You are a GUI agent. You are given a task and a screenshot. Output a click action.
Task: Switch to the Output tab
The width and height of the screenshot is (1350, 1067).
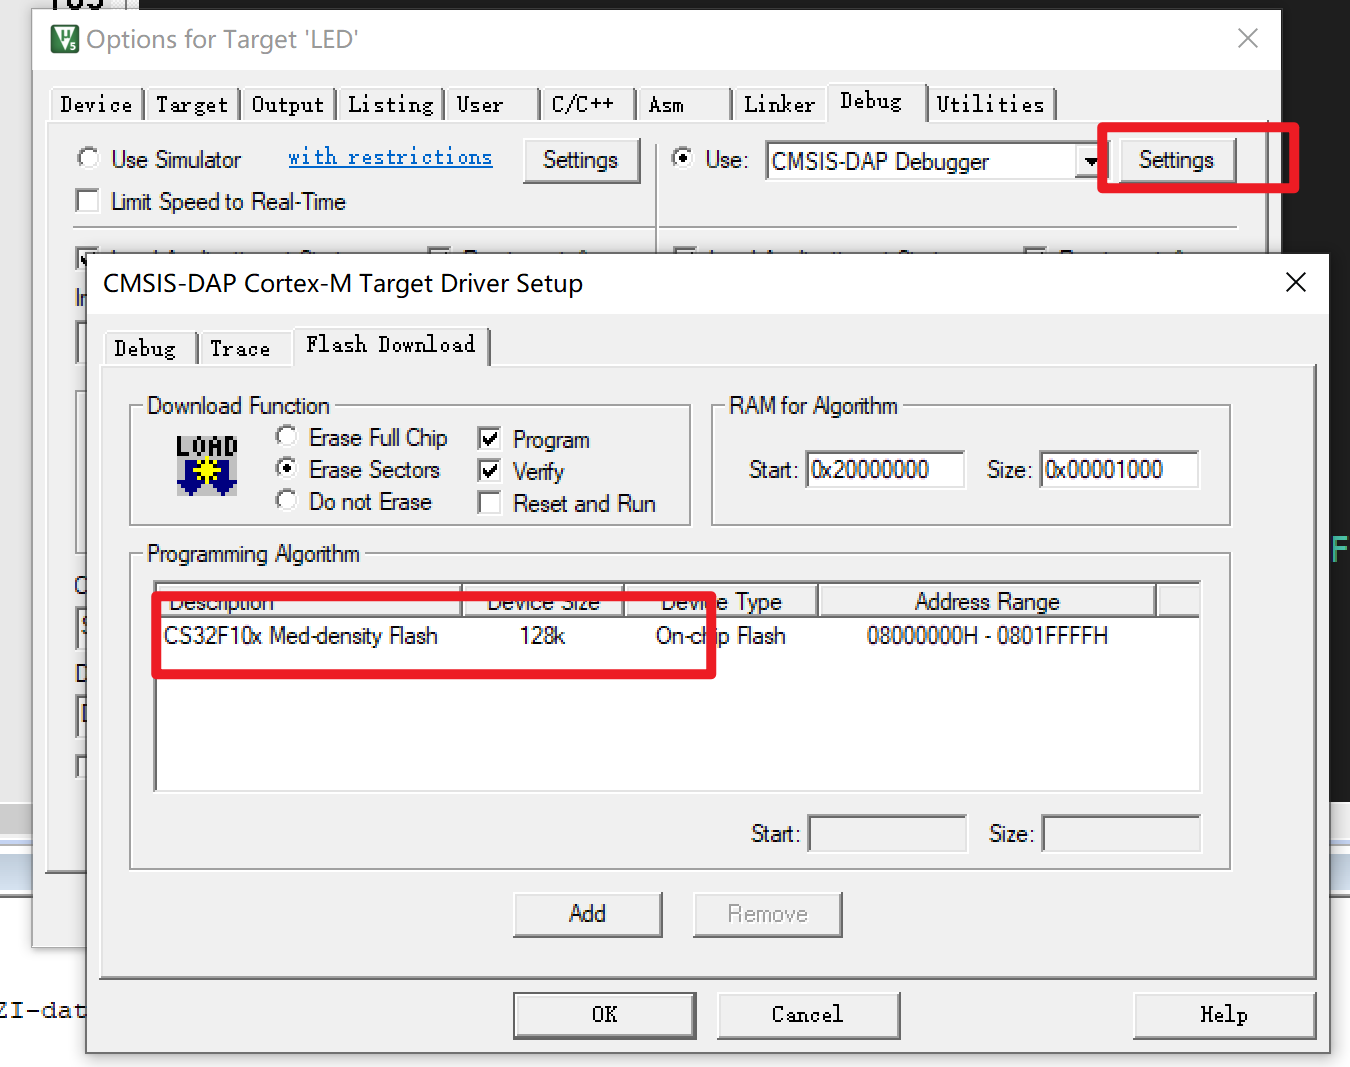[x=288, y=105]
